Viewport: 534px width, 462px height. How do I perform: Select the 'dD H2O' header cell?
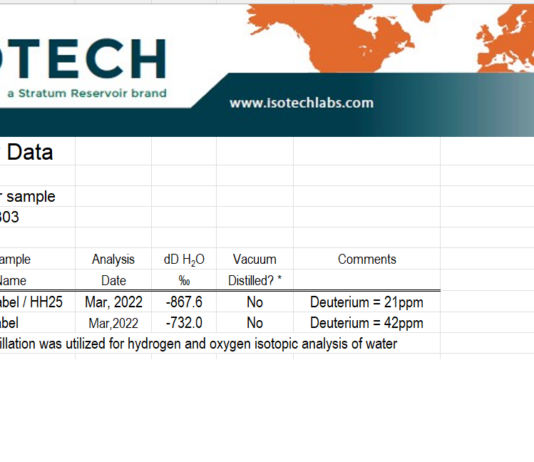184,259
